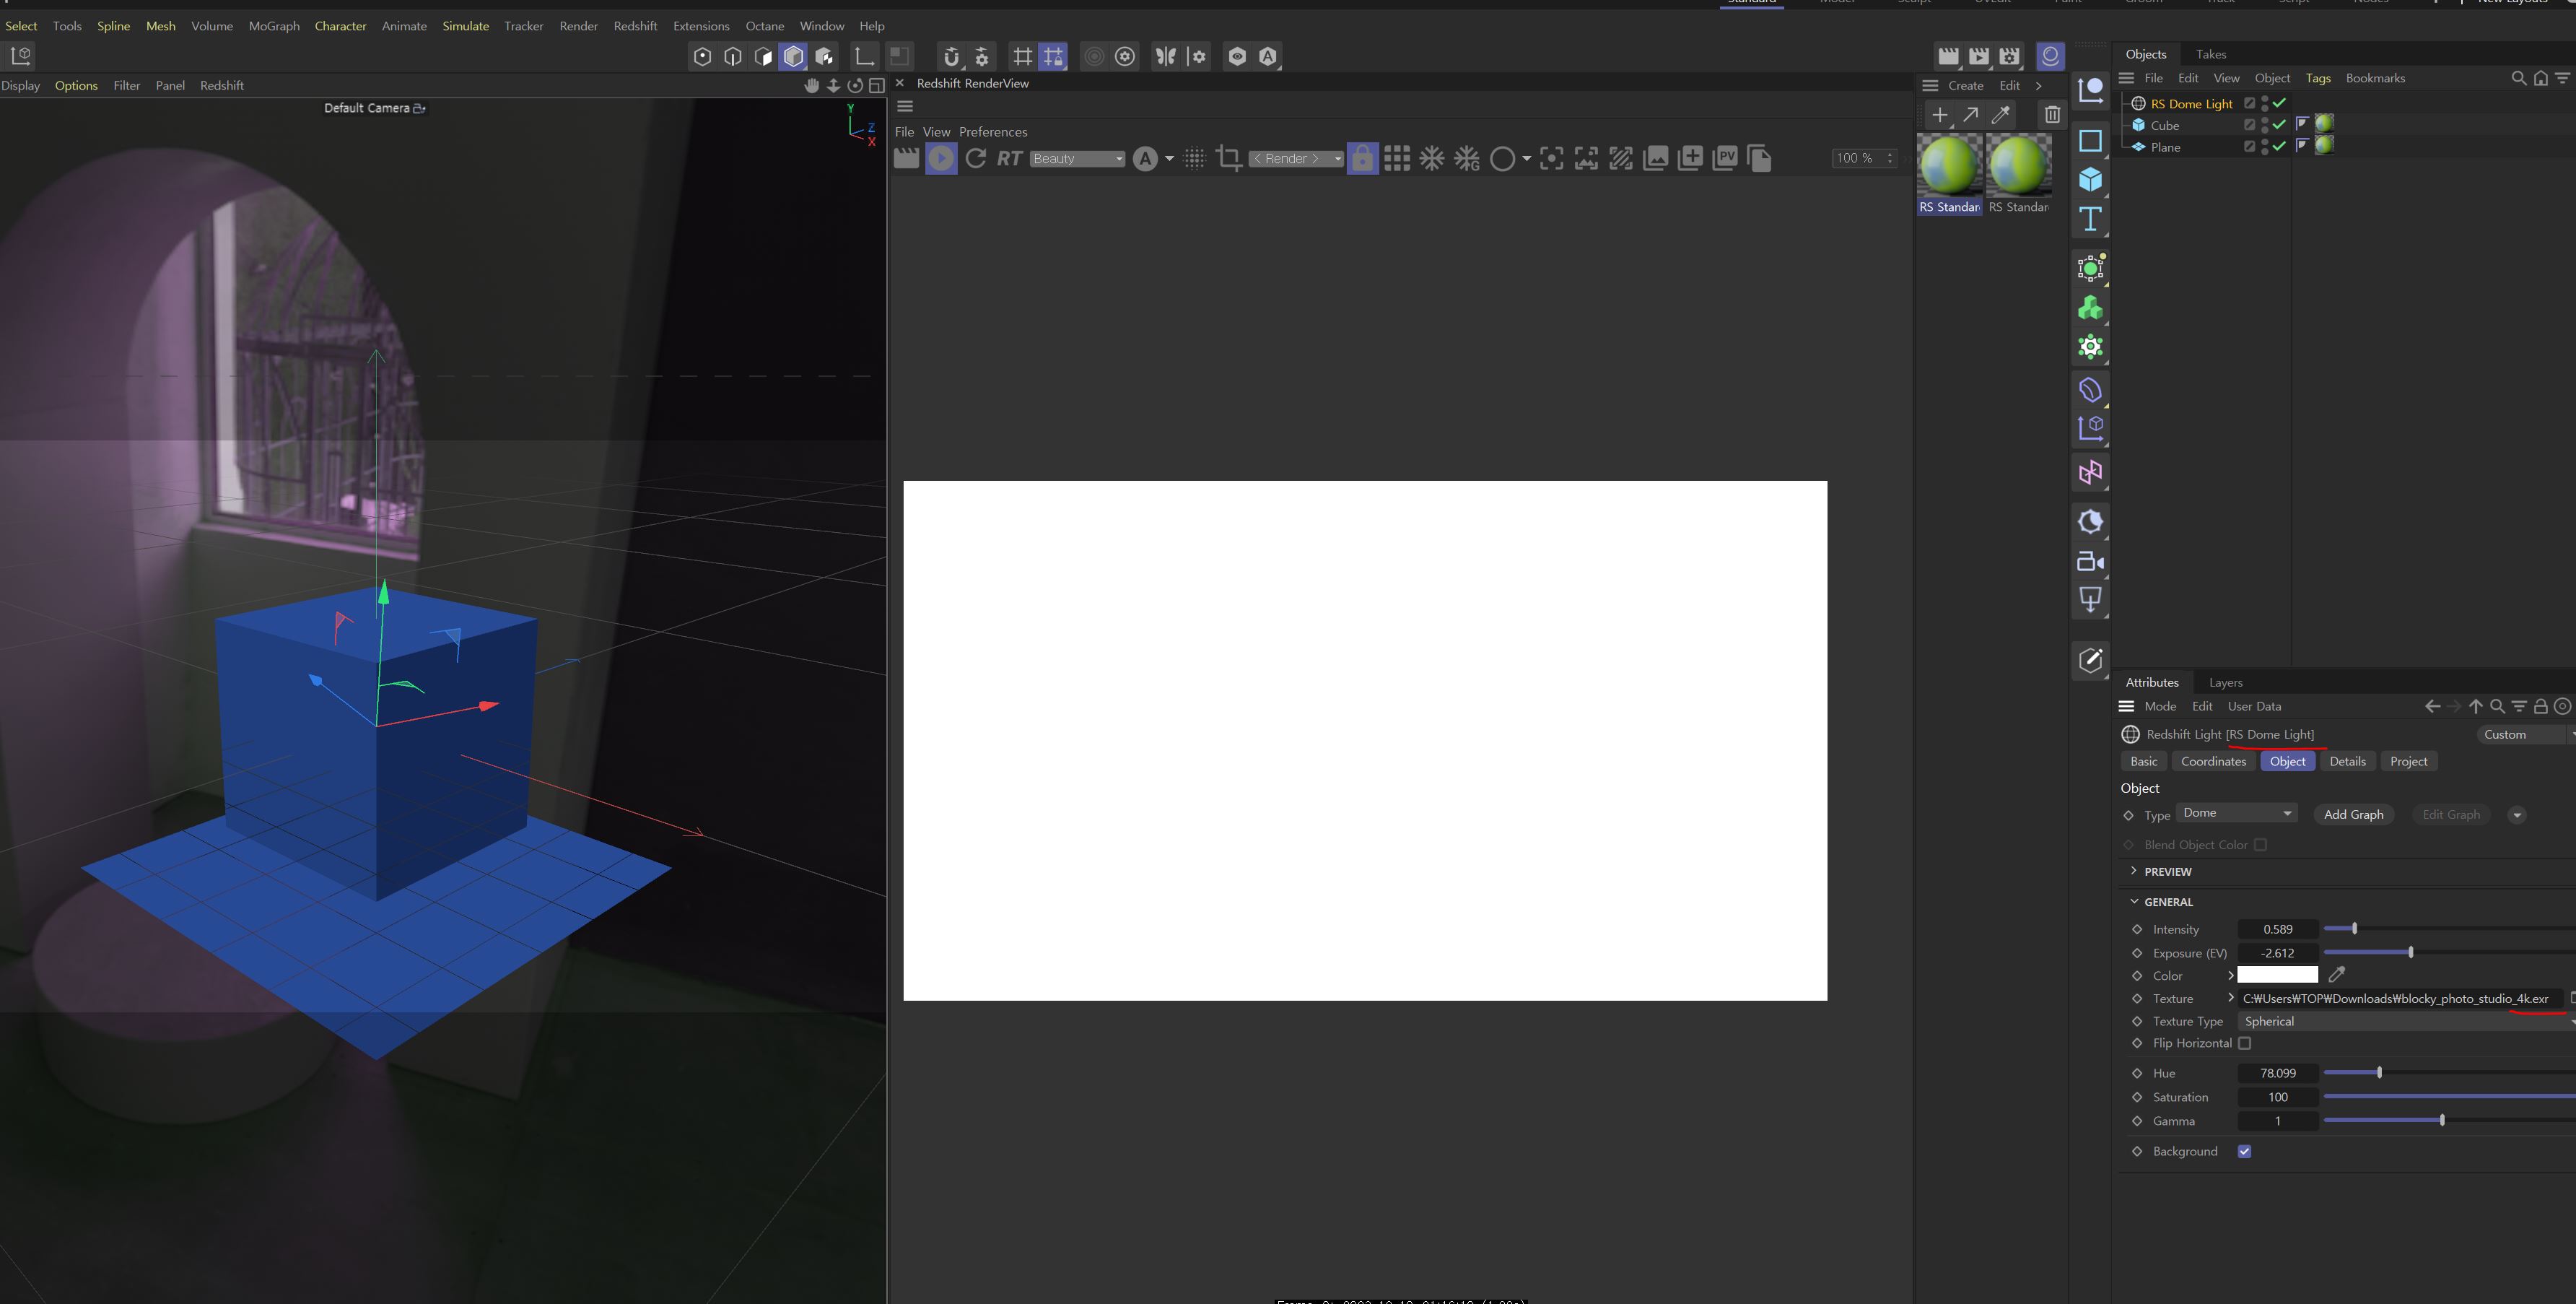The image size is (2576, 1304).
Task: Open the Redshift menu in top bar
Action: pos(635,26)
